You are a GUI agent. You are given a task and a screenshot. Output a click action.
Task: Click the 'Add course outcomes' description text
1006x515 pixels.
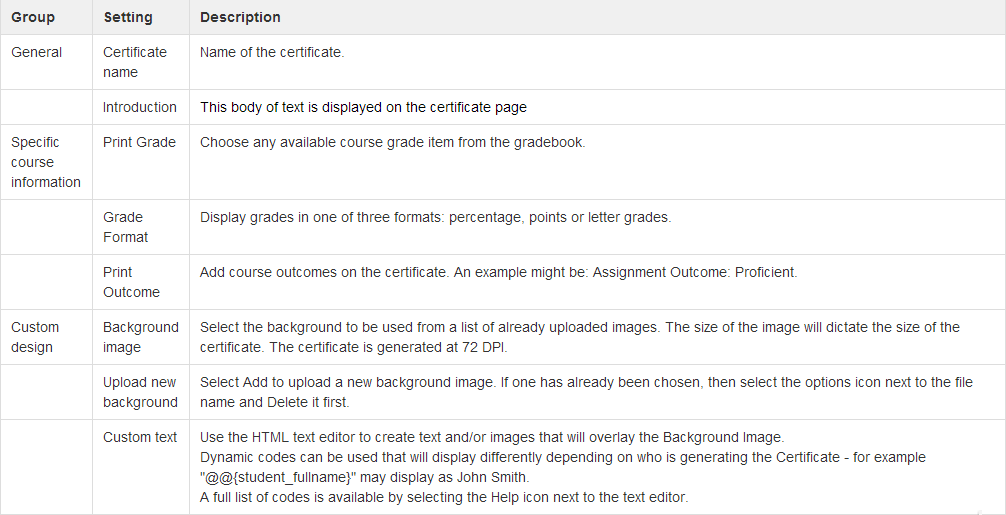pos(498,272)
